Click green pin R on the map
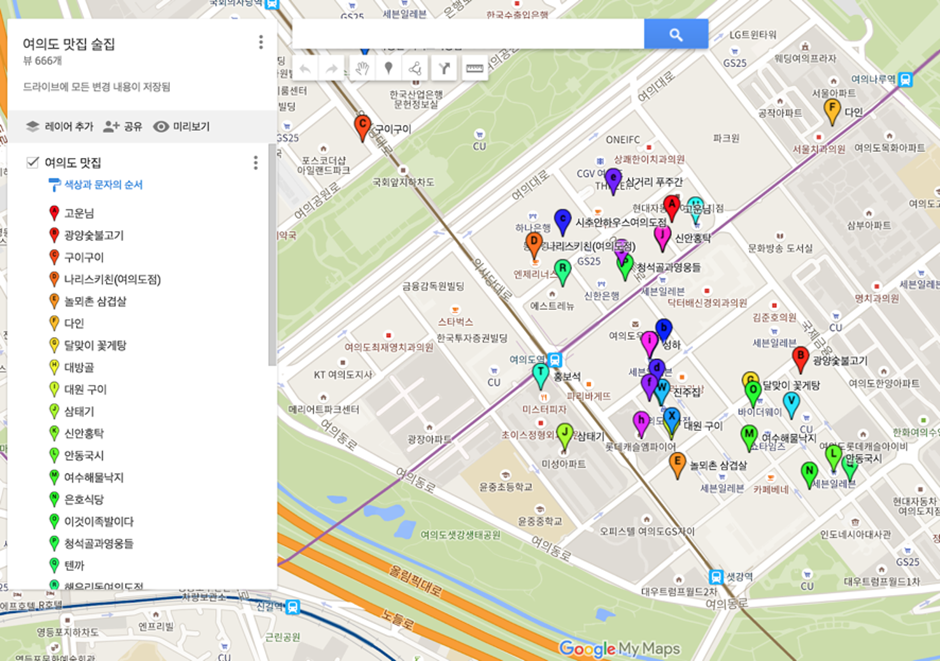The width and height of the screenshot is (940, 661). 562,271
